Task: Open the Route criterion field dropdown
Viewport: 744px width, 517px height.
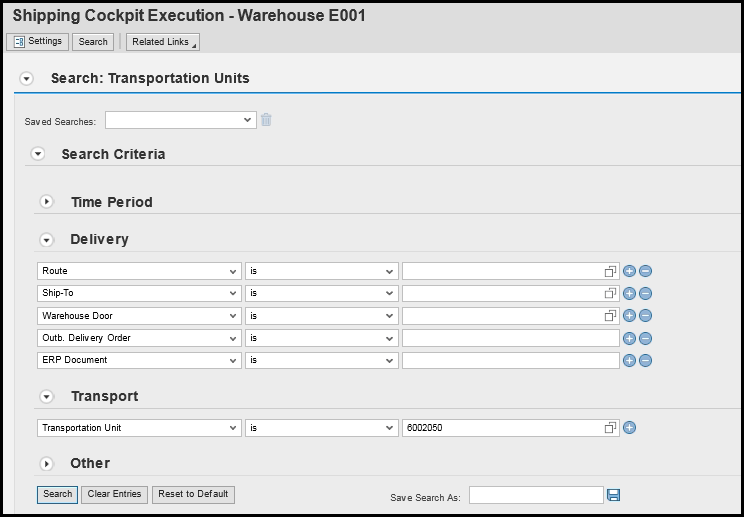Action: tap(234, 271)
